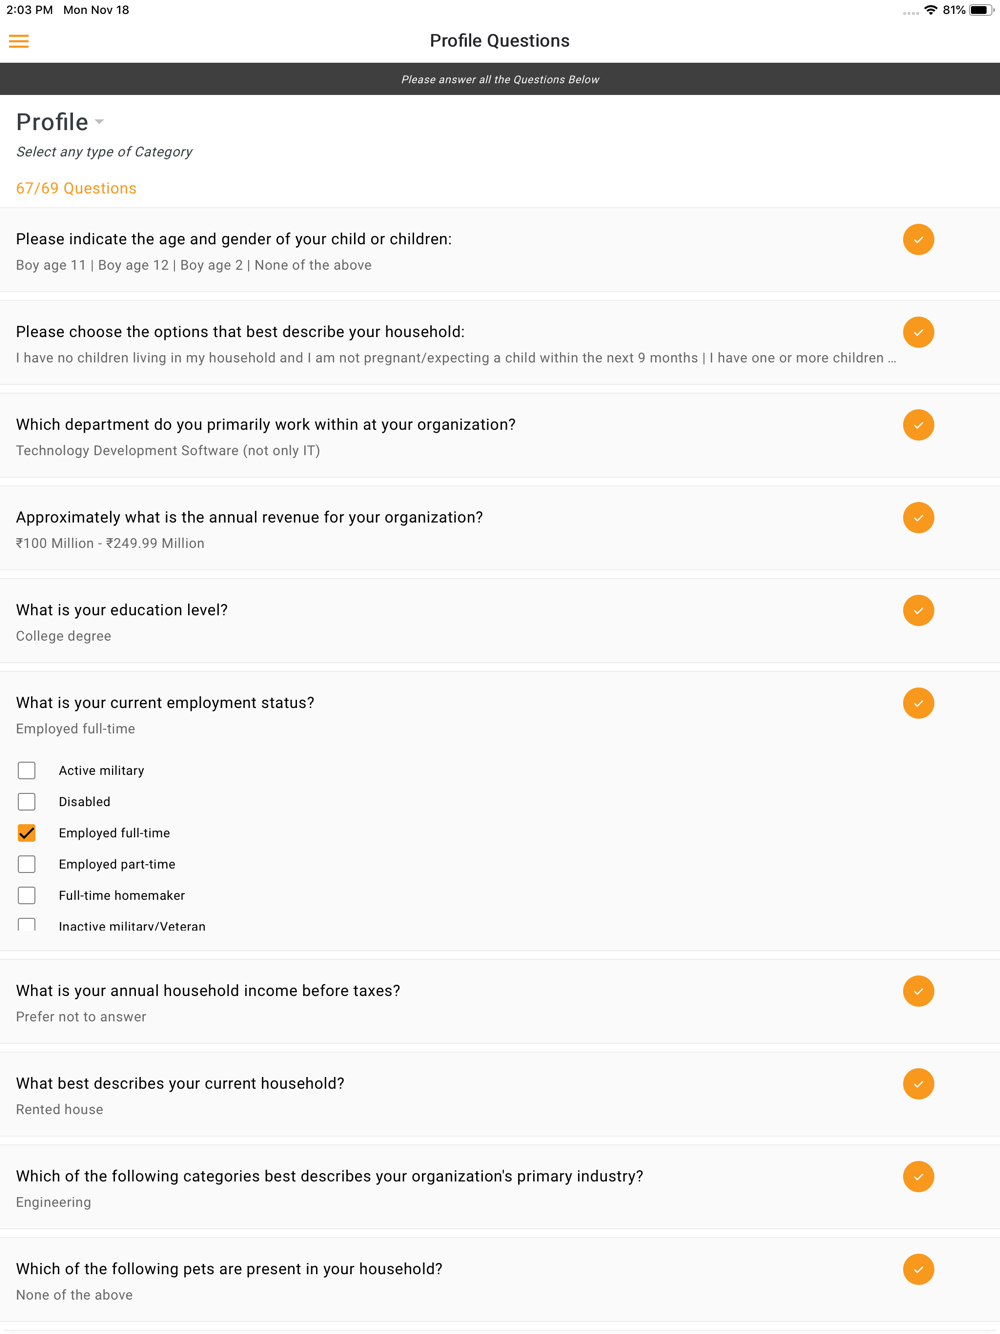Screen dimensions: 1000x1334
Task: Tap checkmark icon for child age question
Action: pyautogui.click(x=918, y=240)
